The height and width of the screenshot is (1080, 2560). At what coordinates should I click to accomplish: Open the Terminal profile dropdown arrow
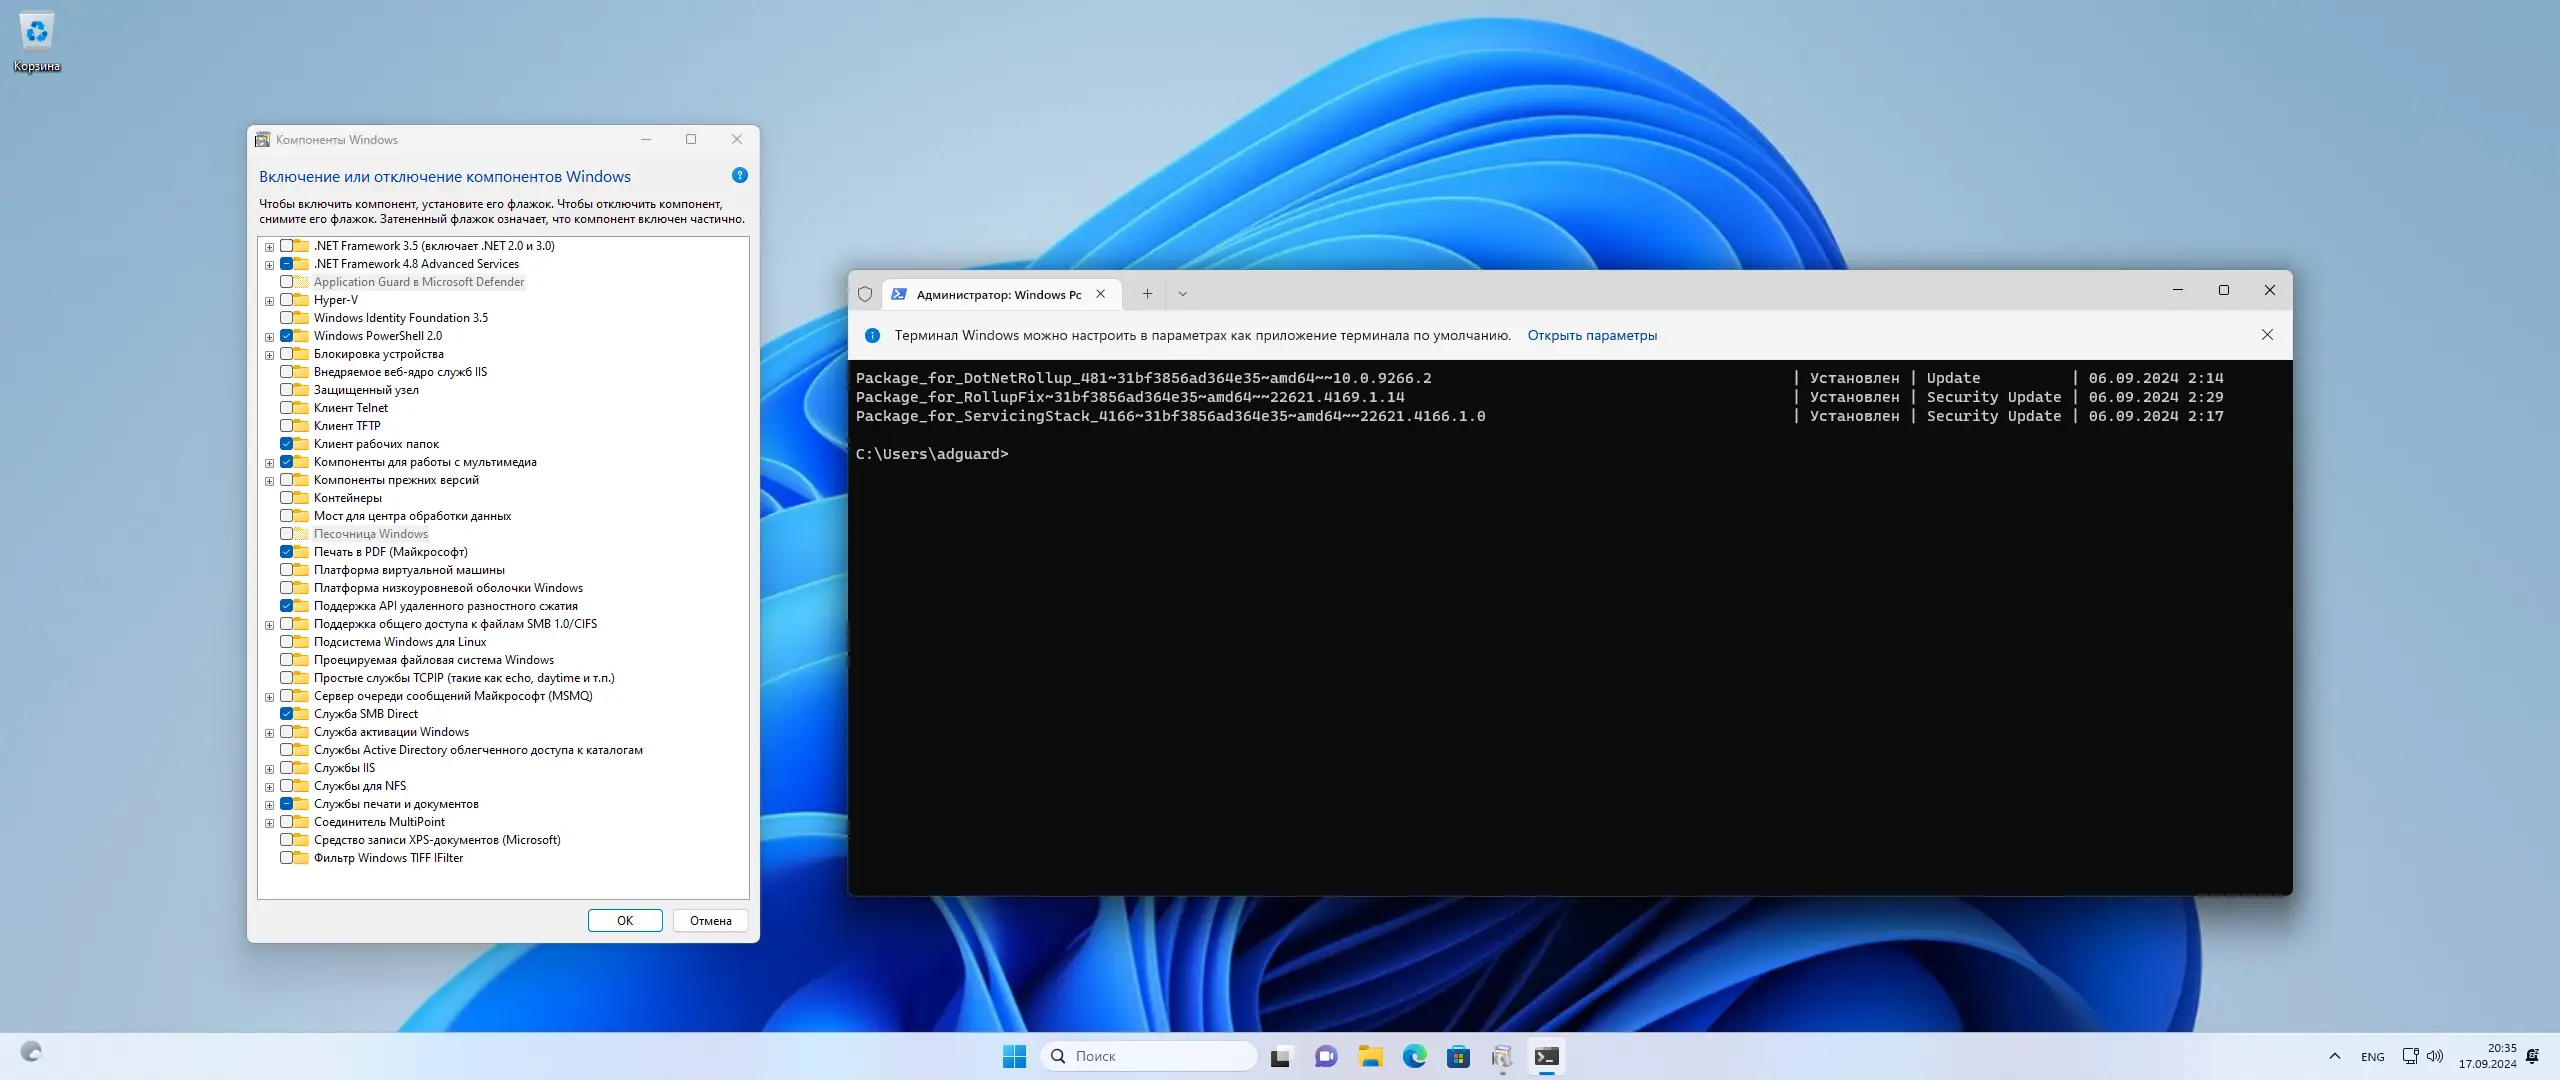(1182, 294)
